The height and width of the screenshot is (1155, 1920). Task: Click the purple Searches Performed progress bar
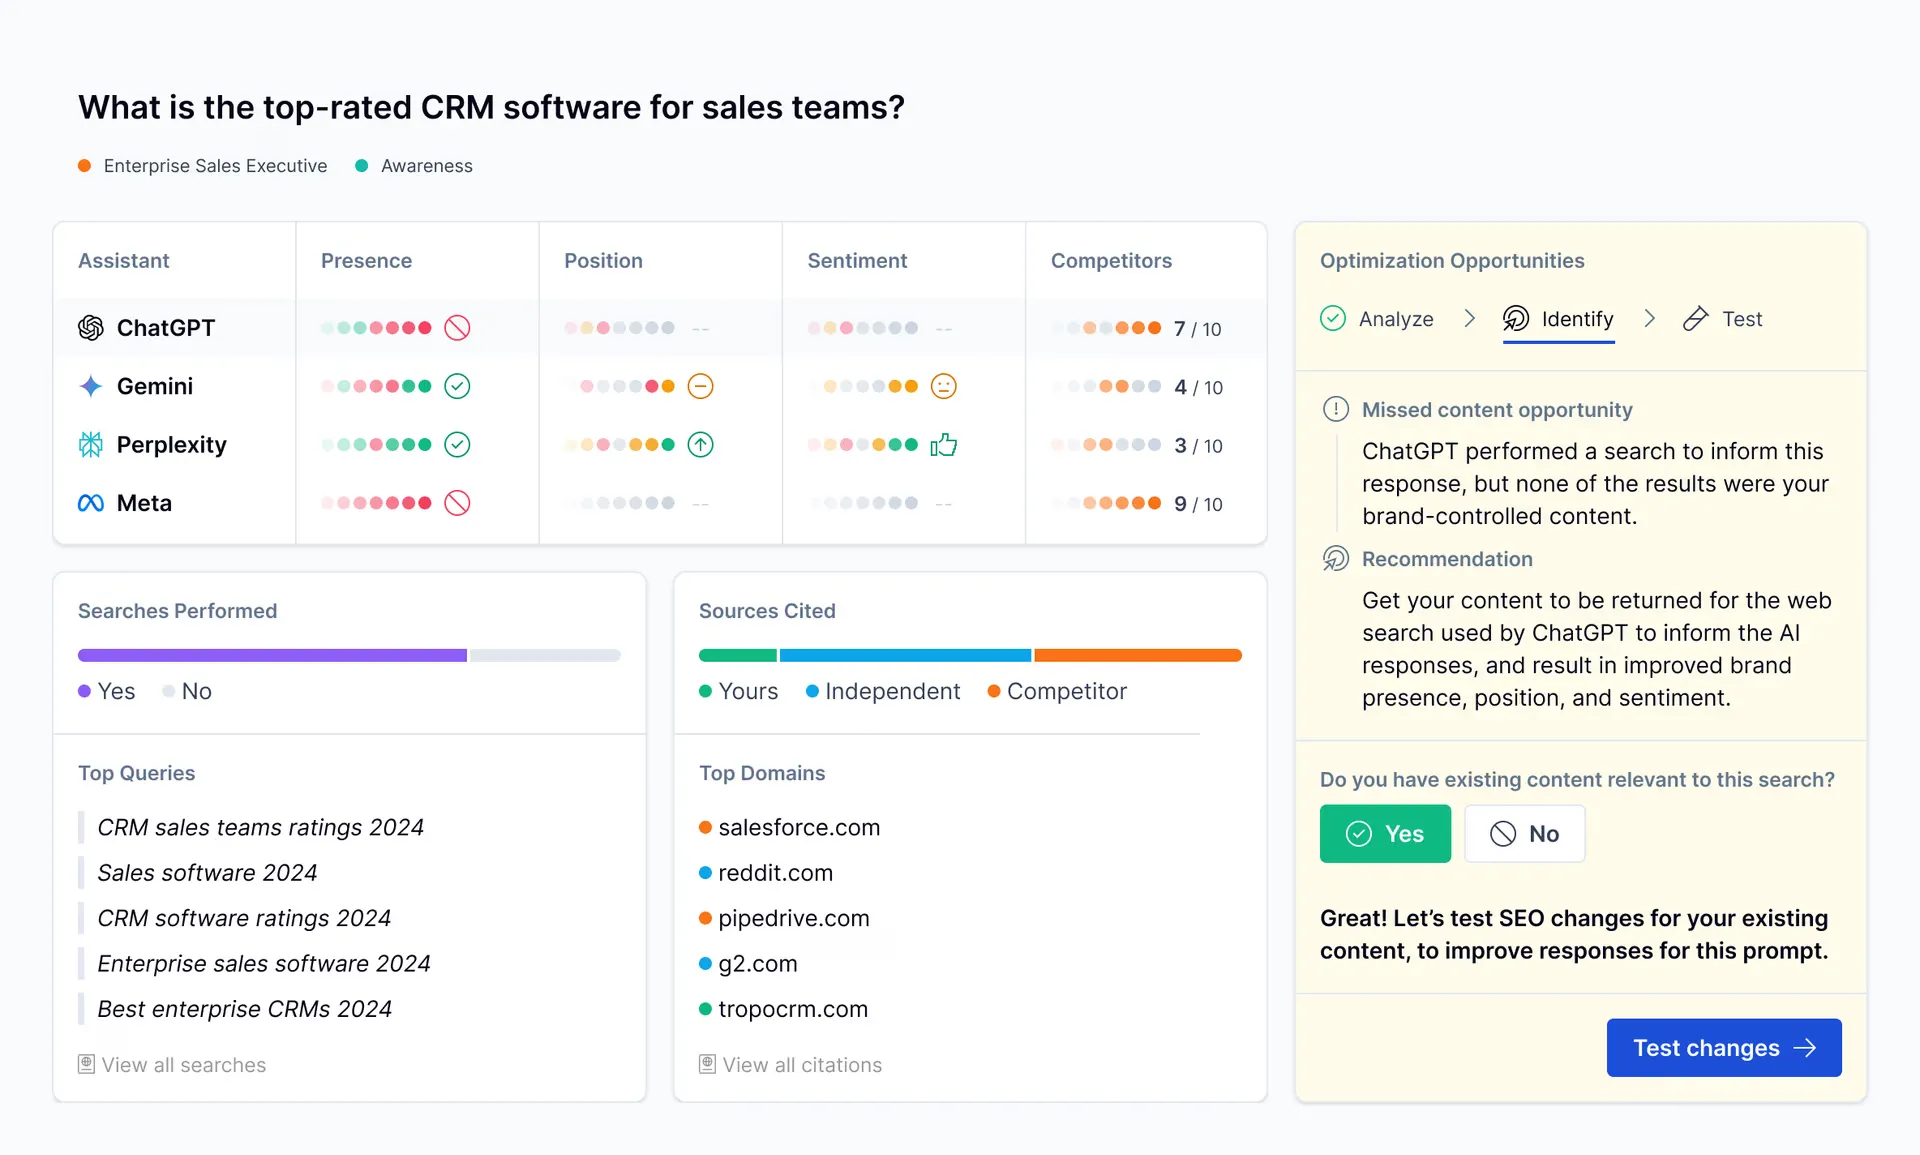pyautogui.click(x=270, y=655)
